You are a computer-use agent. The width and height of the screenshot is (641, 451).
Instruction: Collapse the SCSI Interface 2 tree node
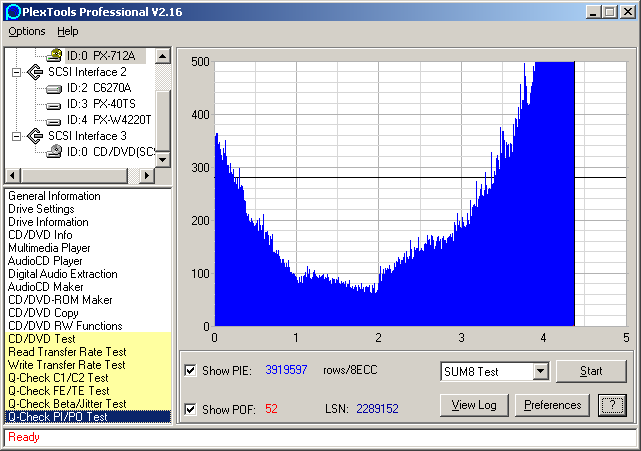point(16,72)
